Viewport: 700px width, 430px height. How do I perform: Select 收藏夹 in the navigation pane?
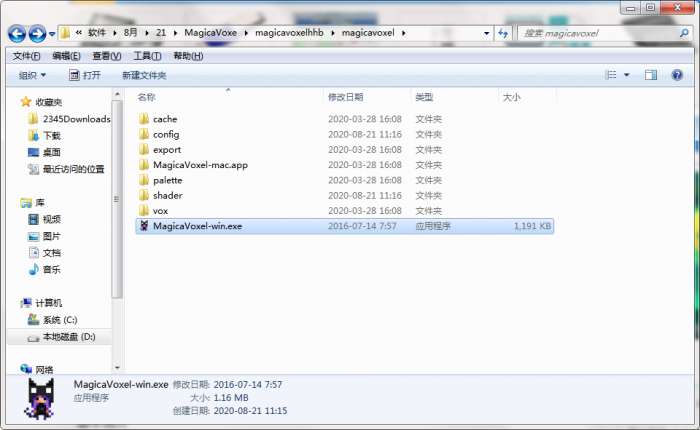[49, 102]
